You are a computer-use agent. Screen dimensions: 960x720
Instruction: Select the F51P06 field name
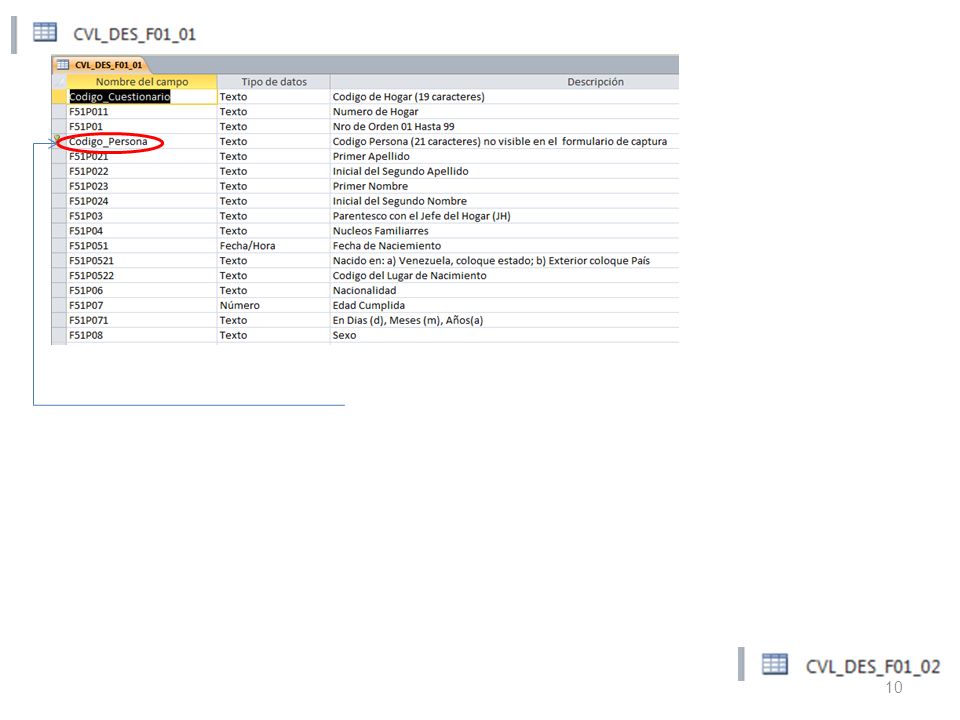click(86, 290)
